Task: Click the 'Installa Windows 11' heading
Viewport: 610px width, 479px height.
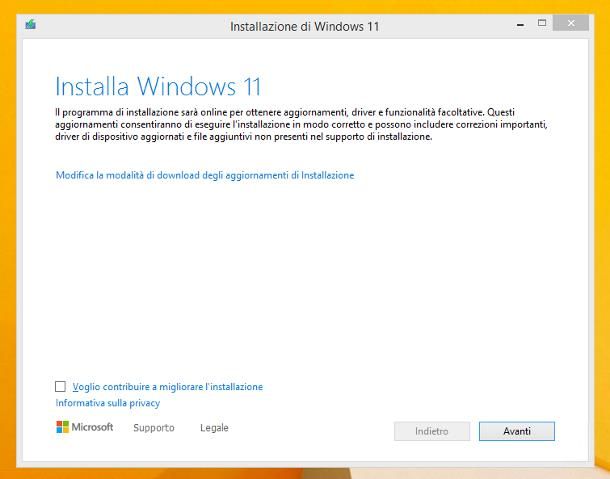Action: (x=158, y=86)
